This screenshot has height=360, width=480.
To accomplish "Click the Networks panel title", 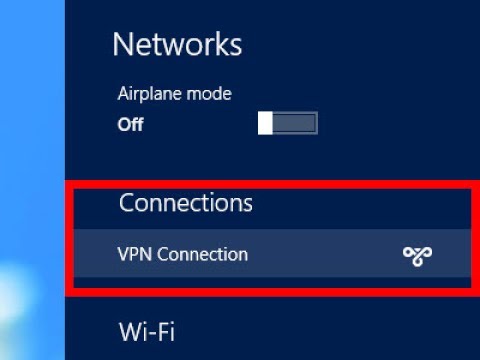I will (177, 44).
